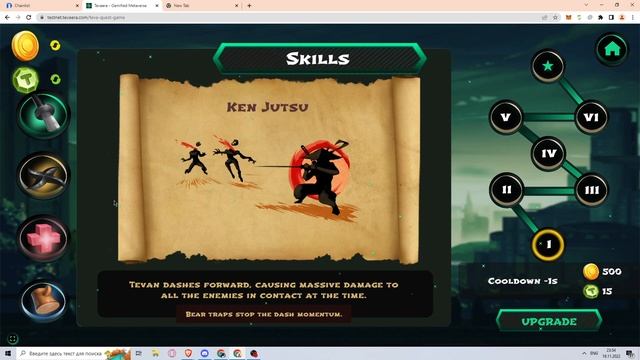640x360 pixels.
Task: Open the MetaMask fox extension
Action: click(x=569, y=18)
